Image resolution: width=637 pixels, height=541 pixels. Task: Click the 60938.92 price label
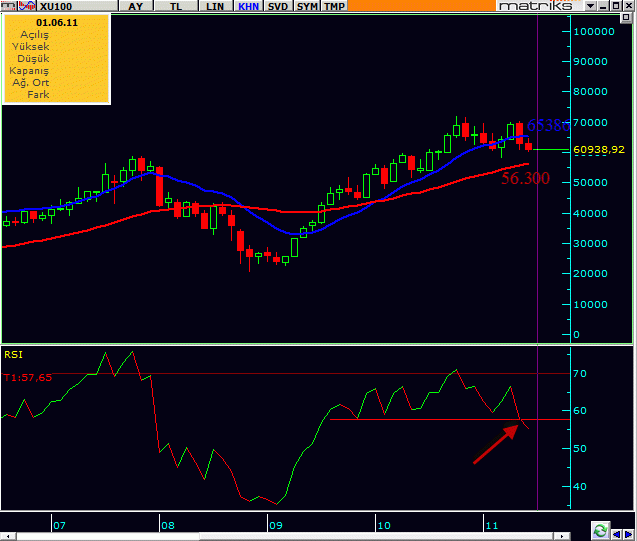[599, 150]
